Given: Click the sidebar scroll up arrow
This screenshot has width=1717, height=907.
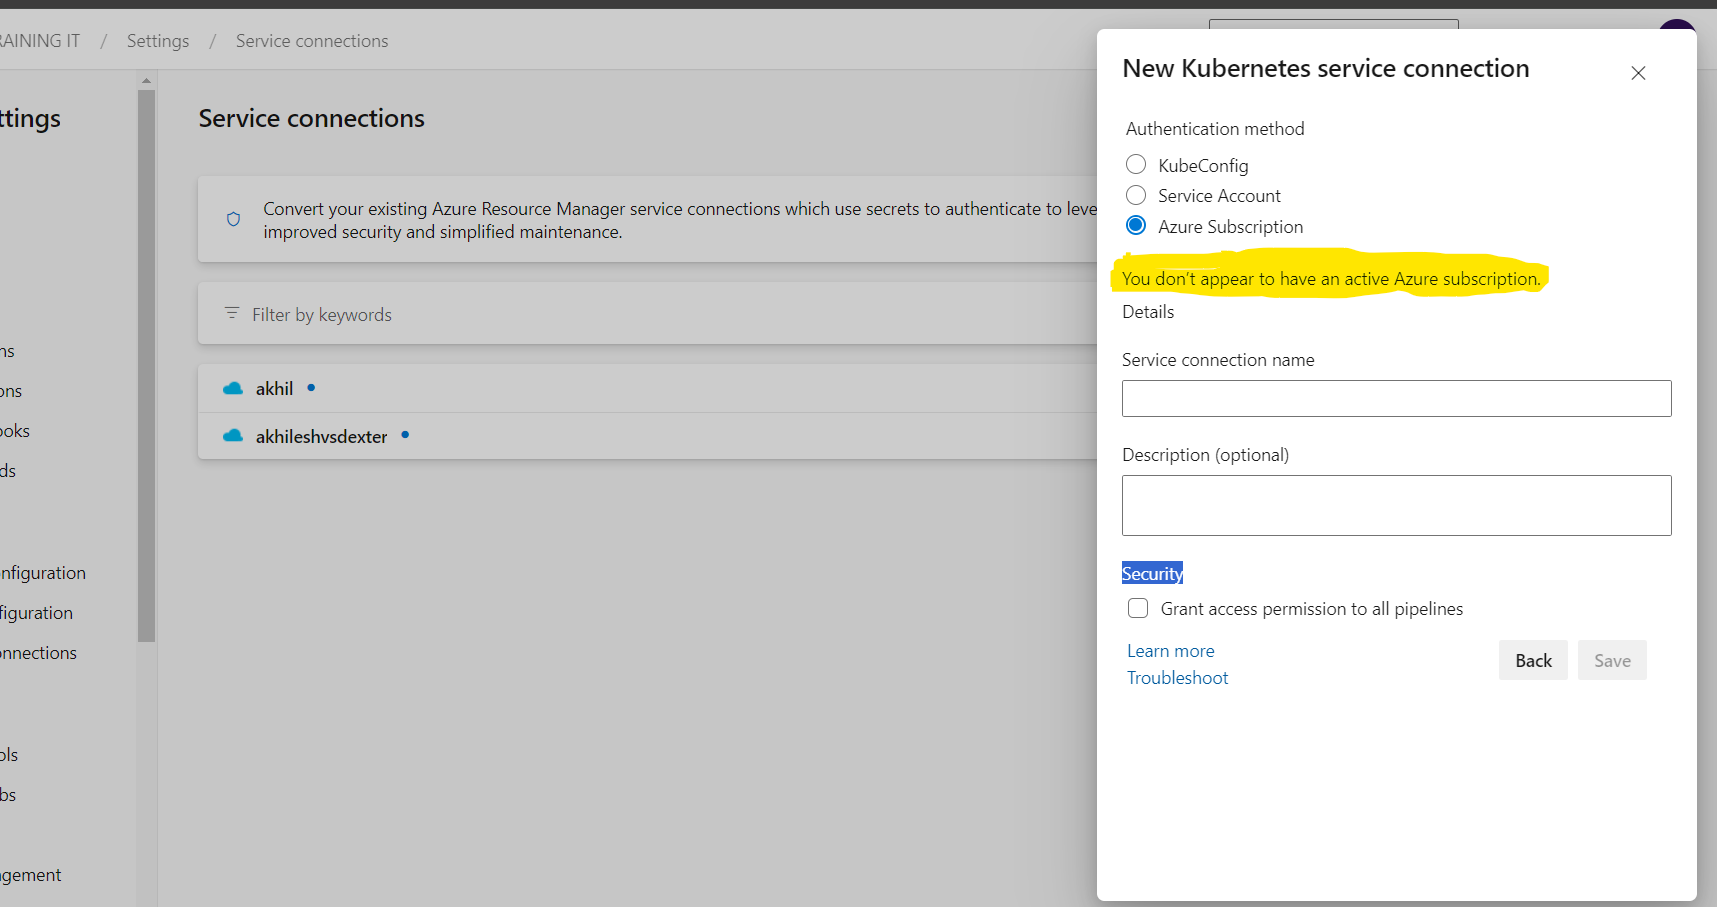Looking at the screenshot, I should tap(147, 80).
